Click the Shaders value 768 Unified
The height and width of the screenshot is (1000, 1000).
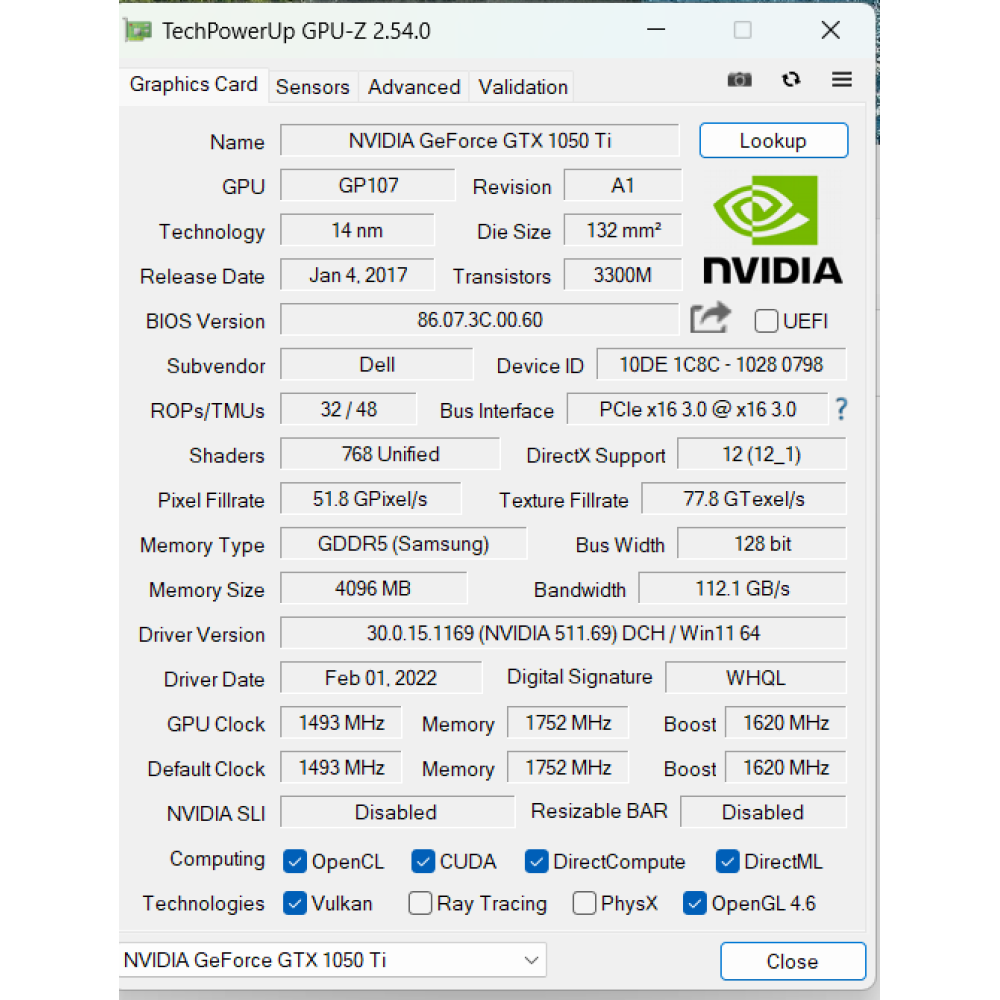click(x=390, y=454)
